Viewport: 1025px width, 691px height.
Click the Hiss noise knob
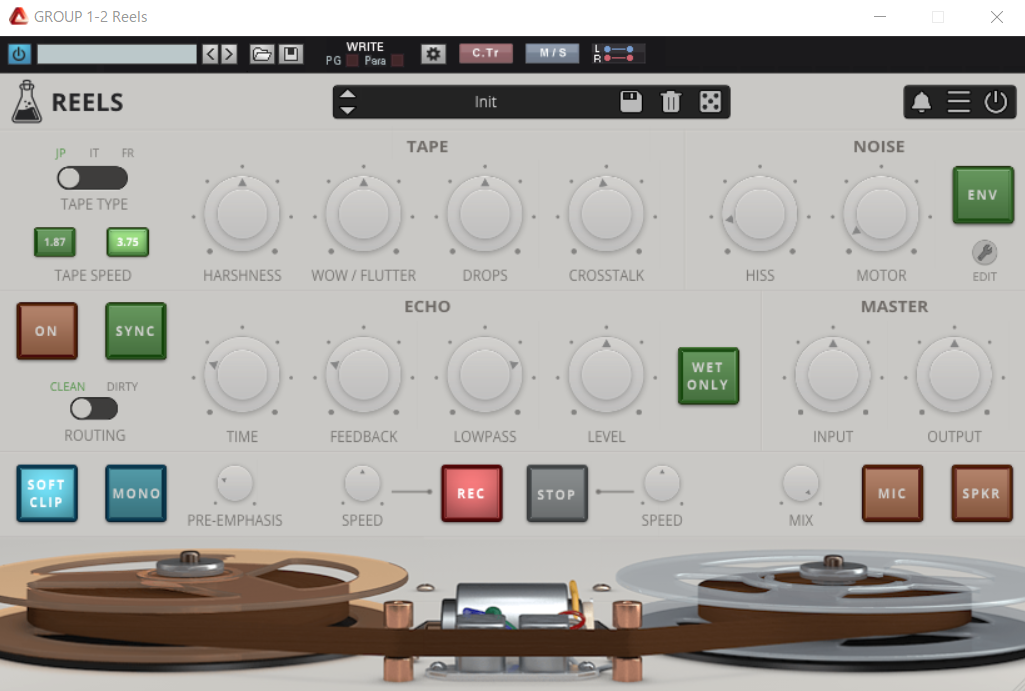point(760,214)
